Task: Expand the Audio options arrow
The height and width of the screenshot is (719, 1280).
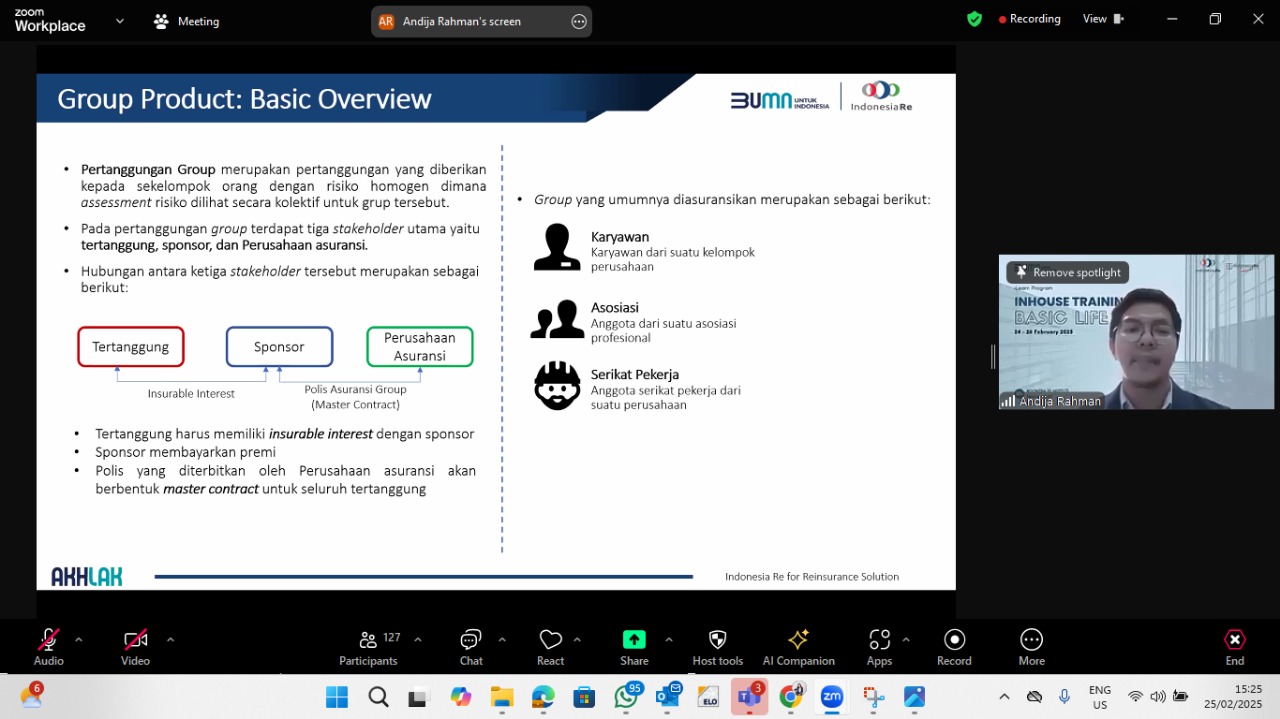Action: point(79,639)
